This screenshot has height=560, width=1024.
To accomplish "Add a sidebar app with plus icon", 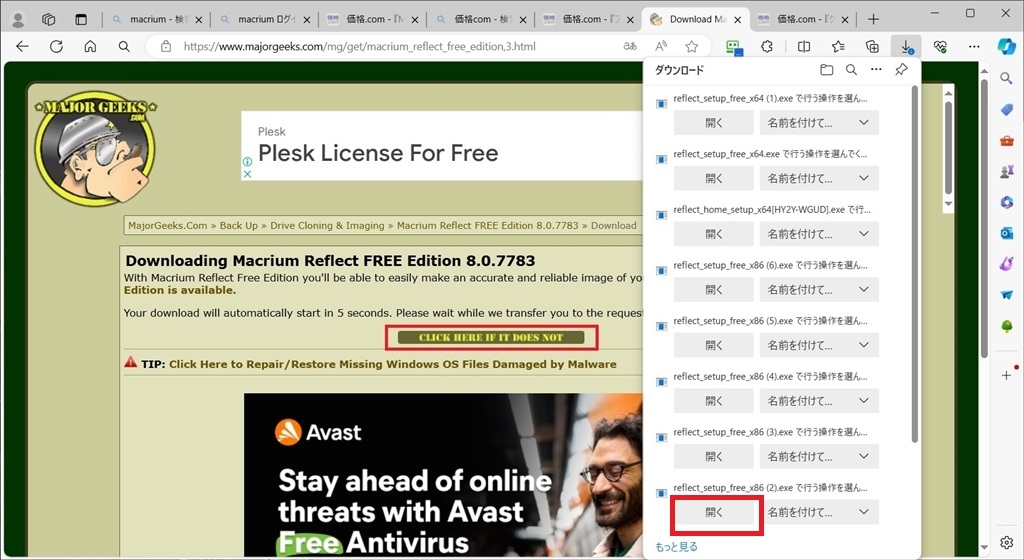I will (x=1006, y=375).
